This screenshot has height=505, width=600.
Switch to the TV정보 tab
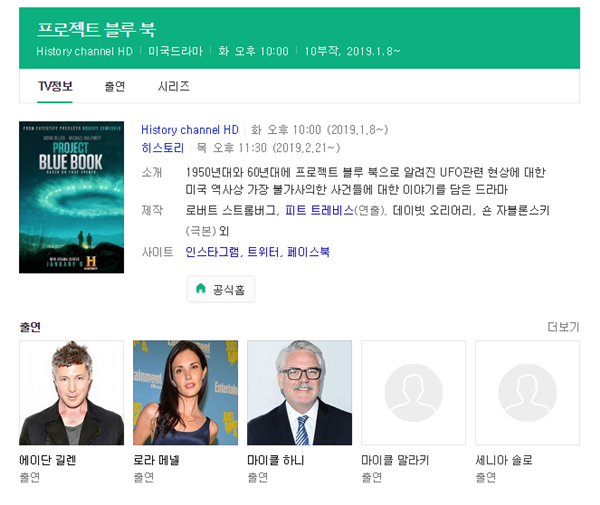(55, 86)
